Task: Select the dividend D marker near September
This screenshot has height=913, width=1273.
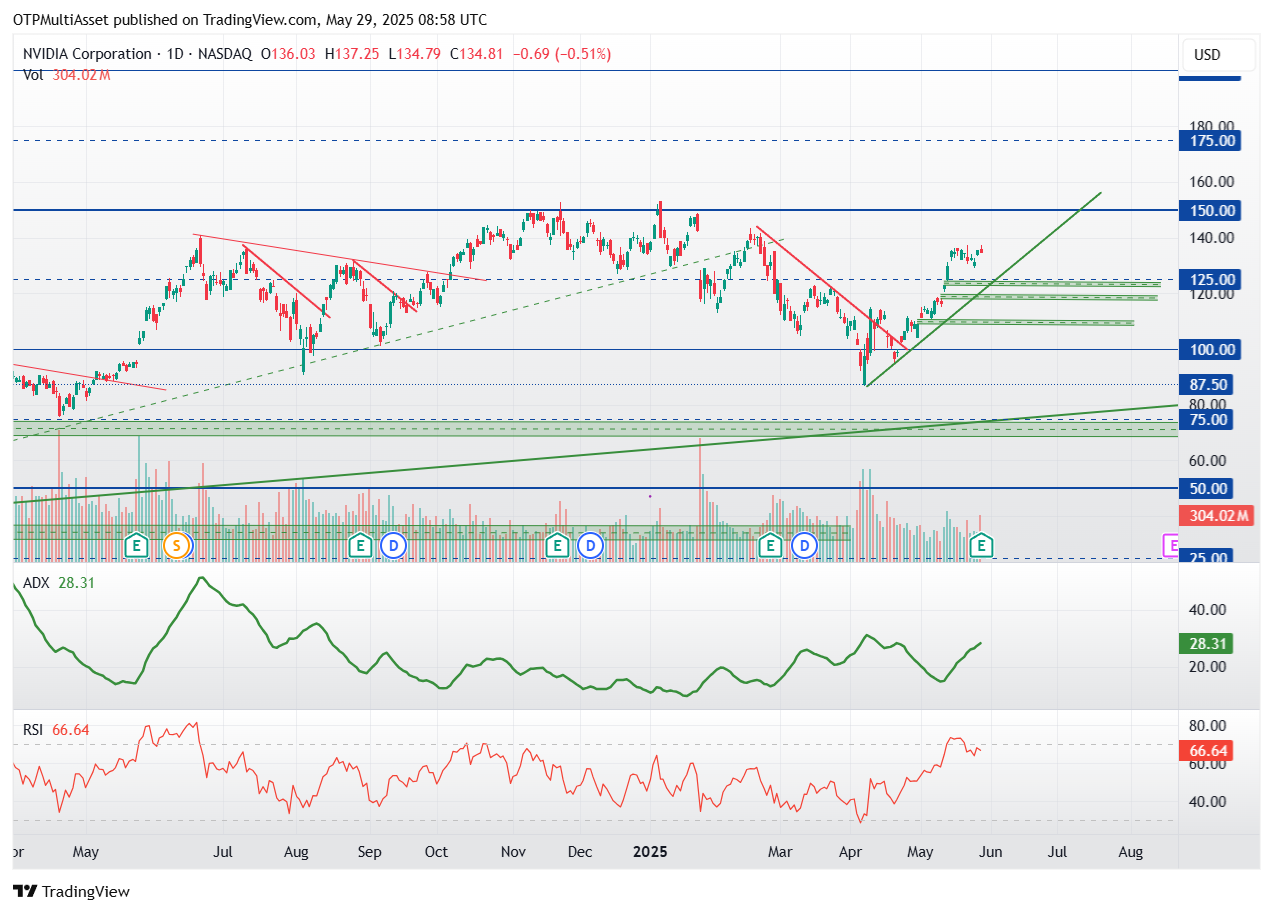Action: (x=394, y=545)
